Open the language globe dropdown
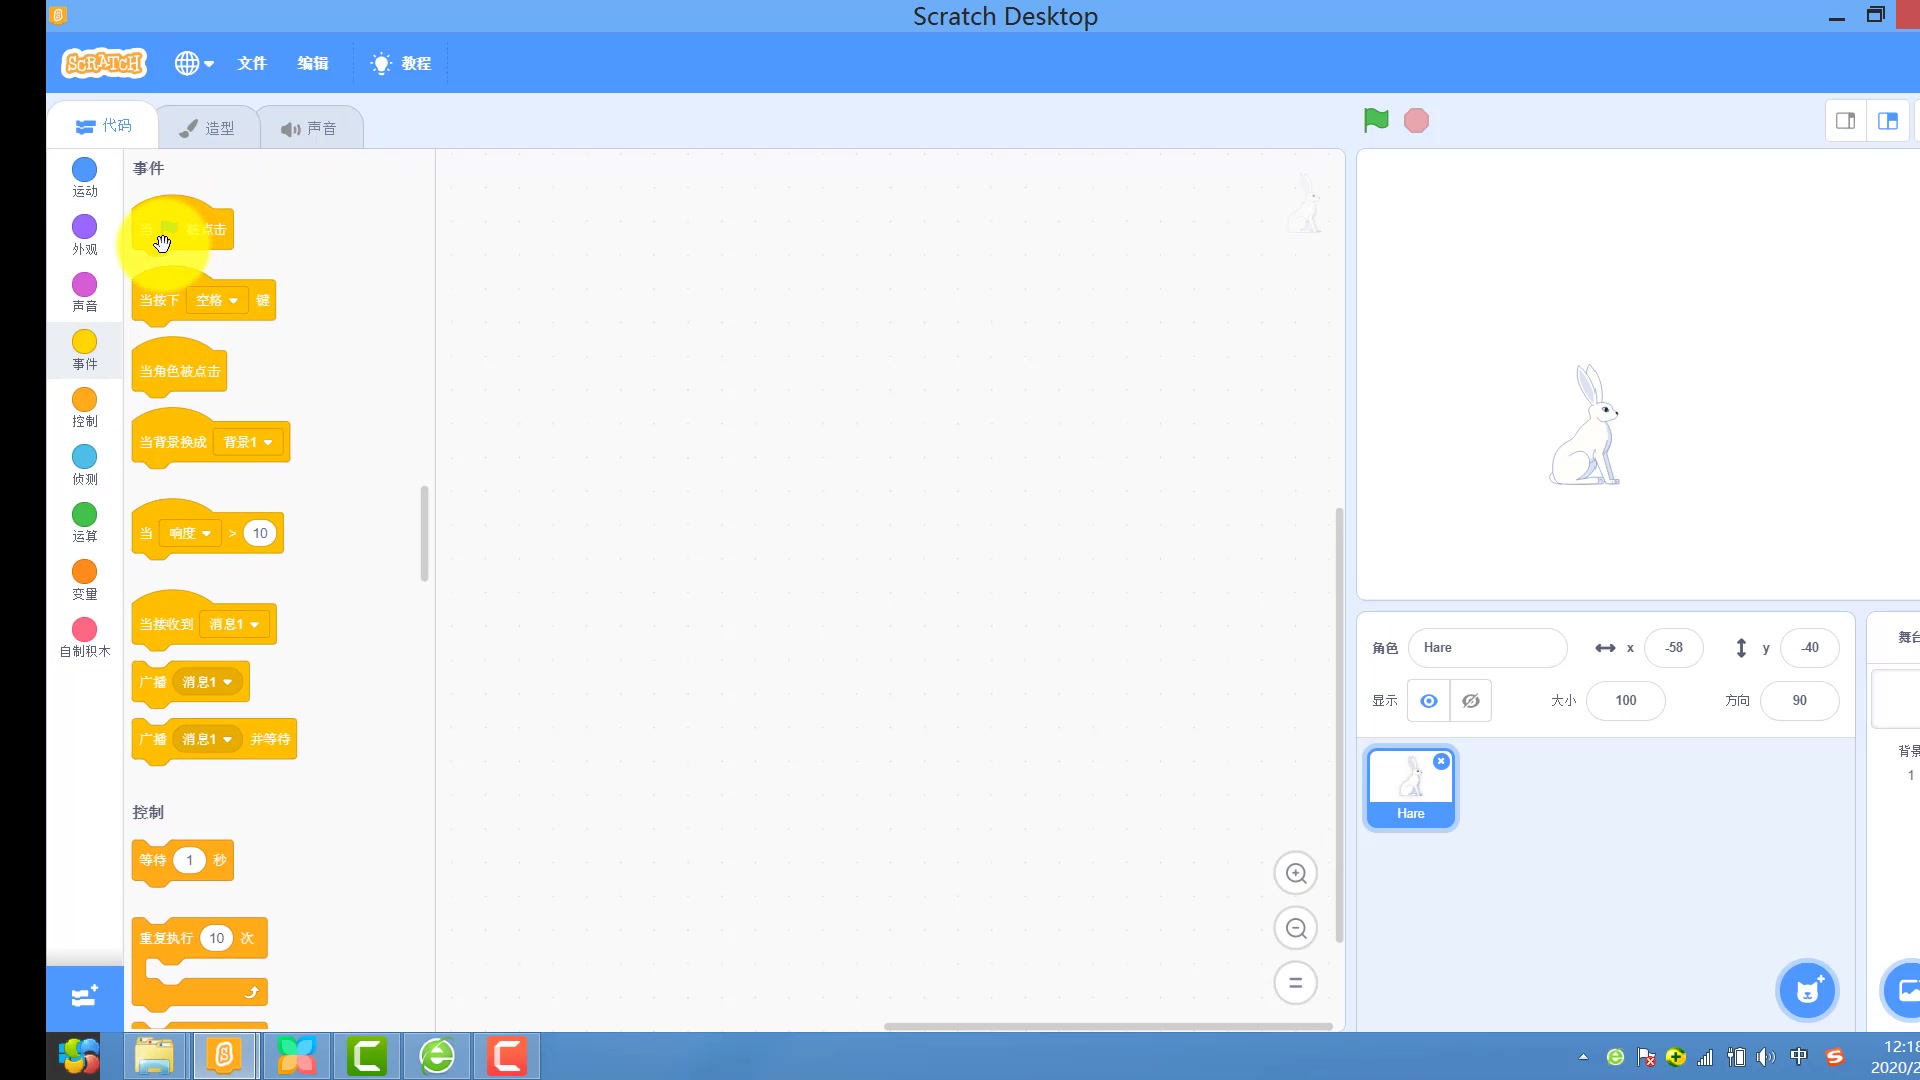This screenshot has width=1920, height=1080. point(194,63)
